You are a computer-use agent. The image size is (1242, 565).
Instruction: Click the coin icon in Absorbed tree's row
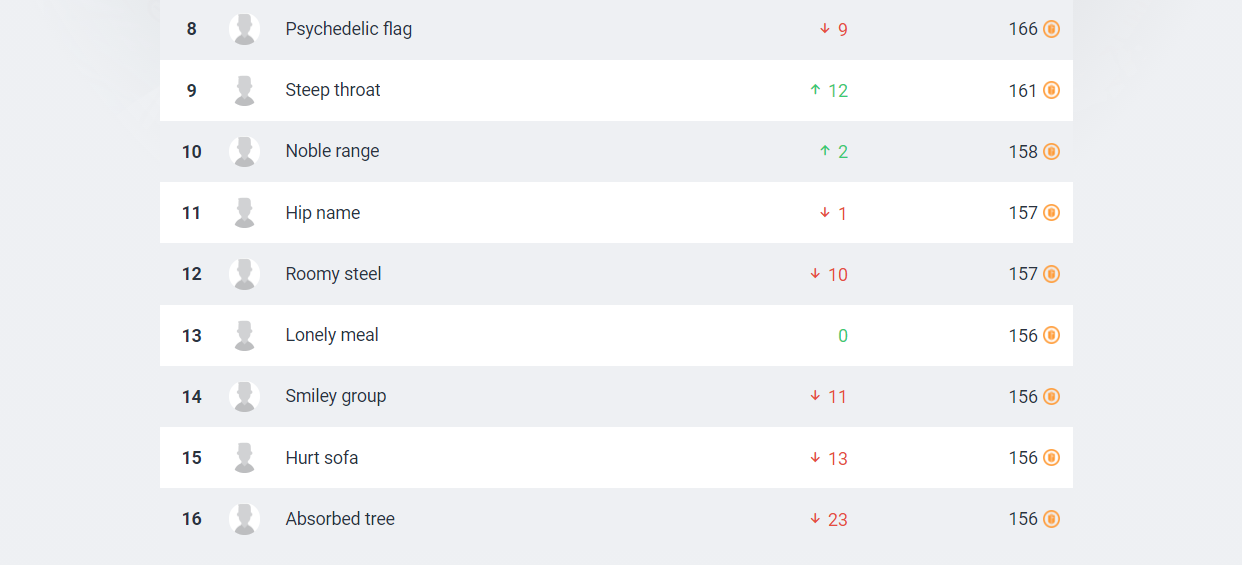(x=1051, y=519)
